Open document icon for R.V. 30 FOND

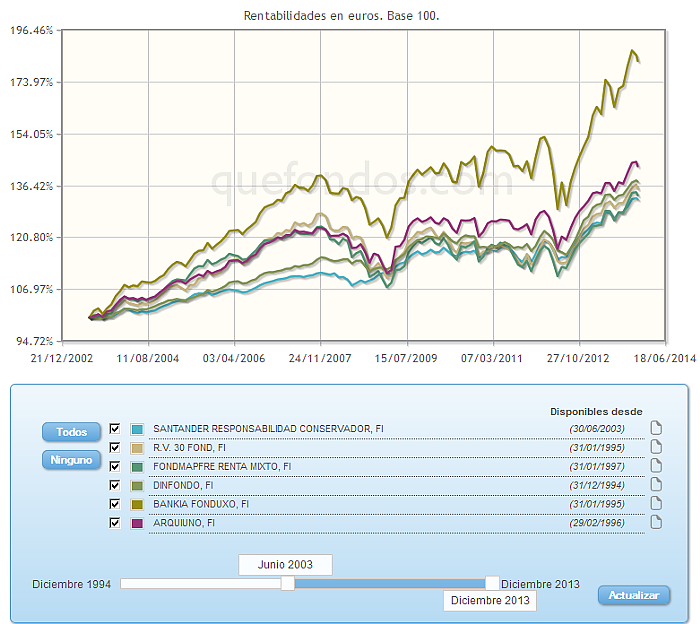pos(656,447)
